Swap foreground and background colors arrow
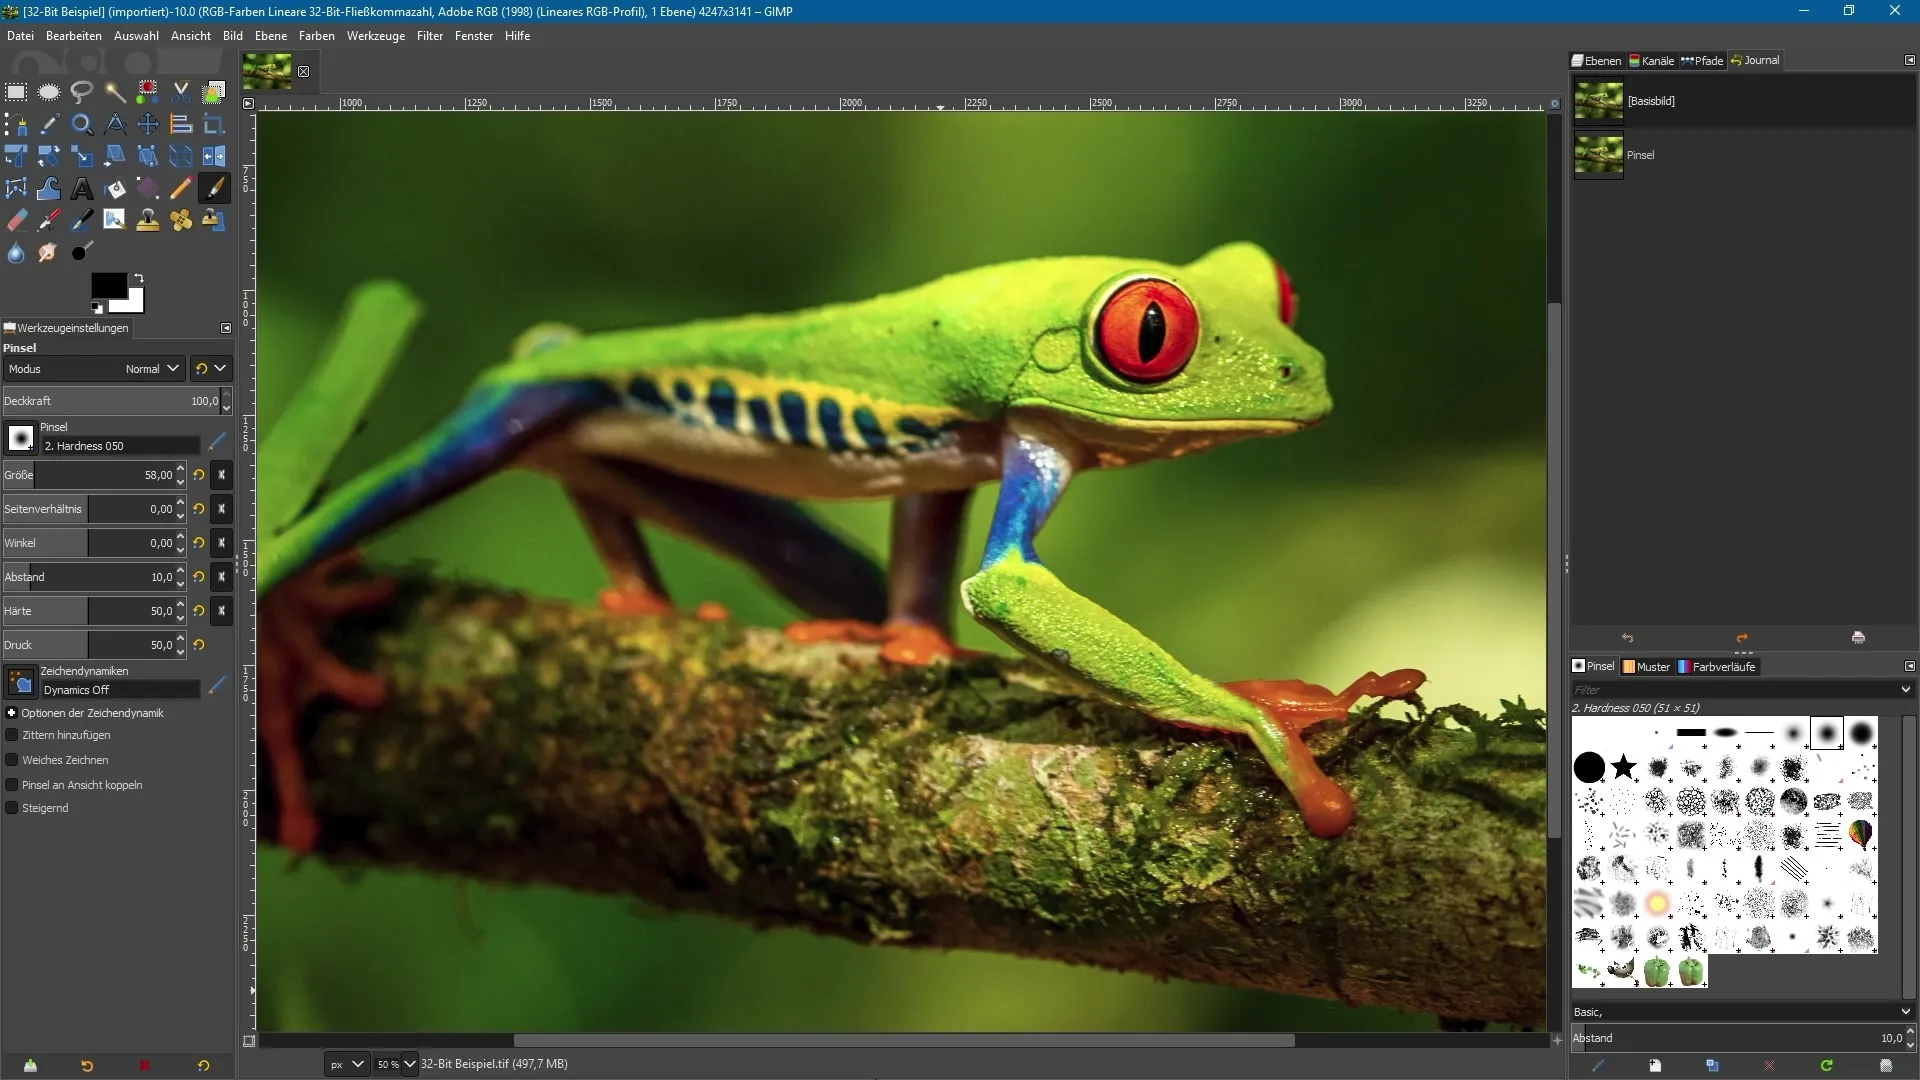 click(x=138, y=278)
